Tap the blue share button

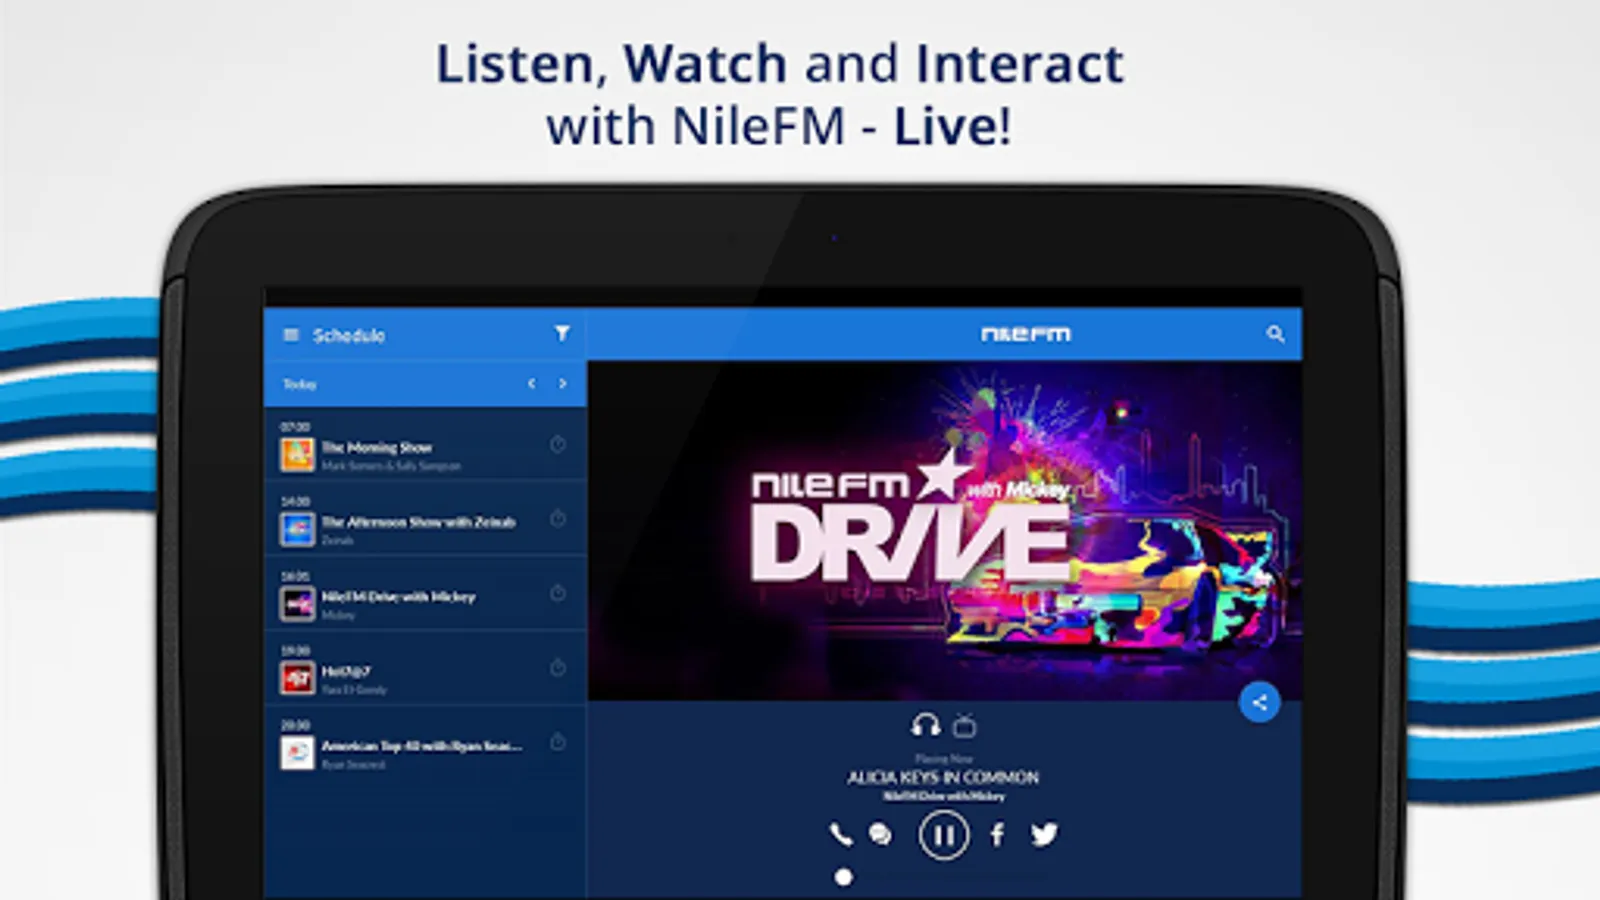pos(1259,702)
